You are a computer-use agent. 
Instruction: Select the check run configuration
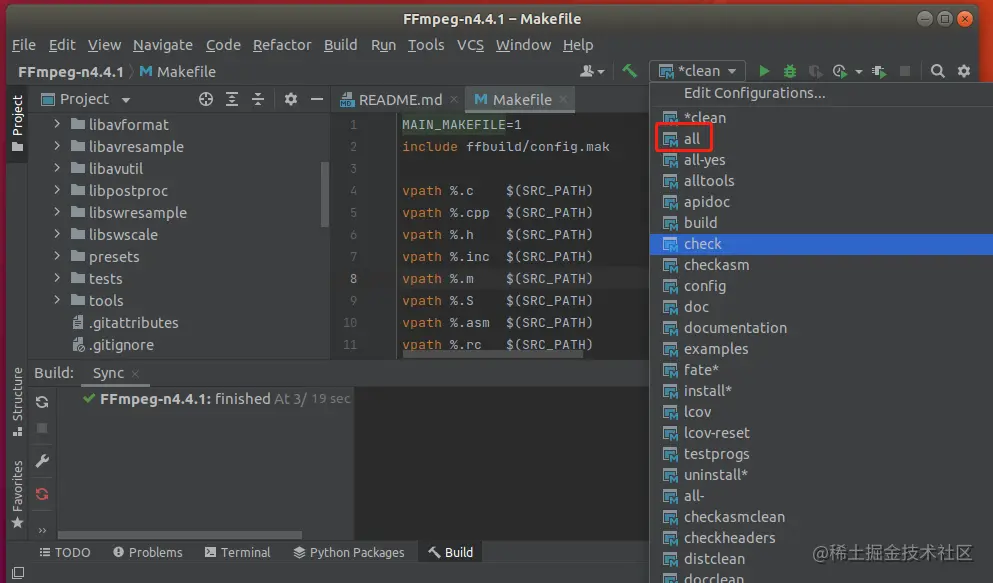click(x=821, y=244)
